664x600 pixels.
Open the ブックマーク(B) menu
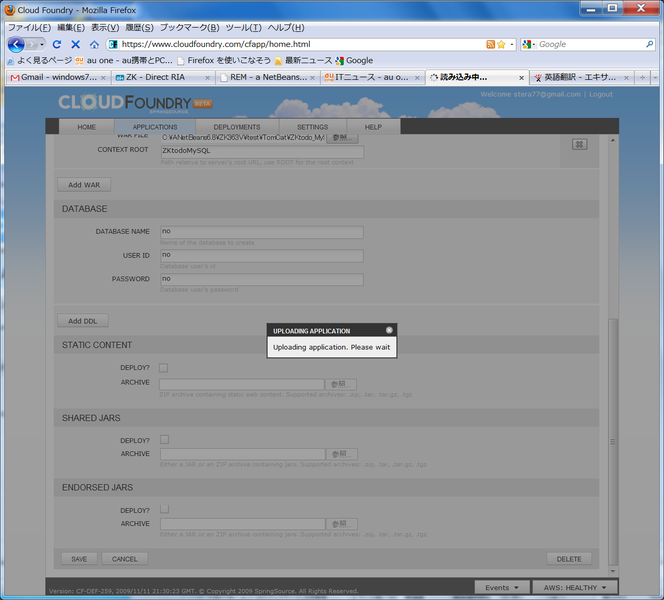(189, 28)
